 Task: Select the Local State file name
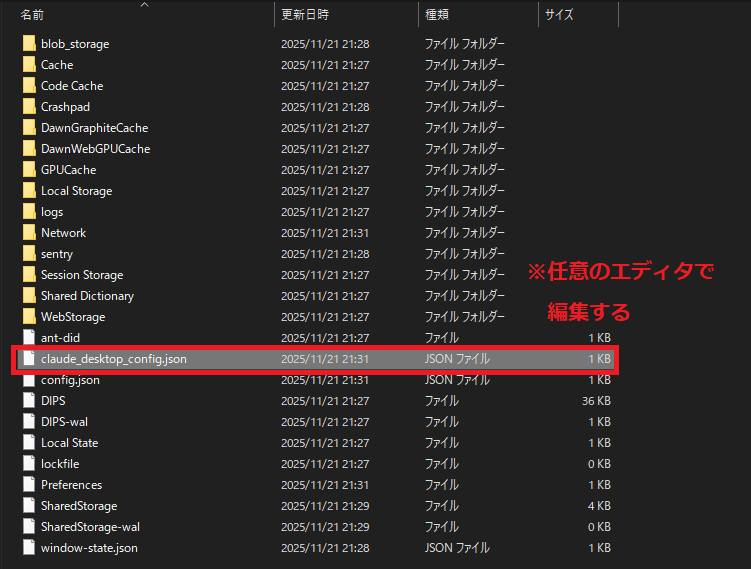(69, 443)
